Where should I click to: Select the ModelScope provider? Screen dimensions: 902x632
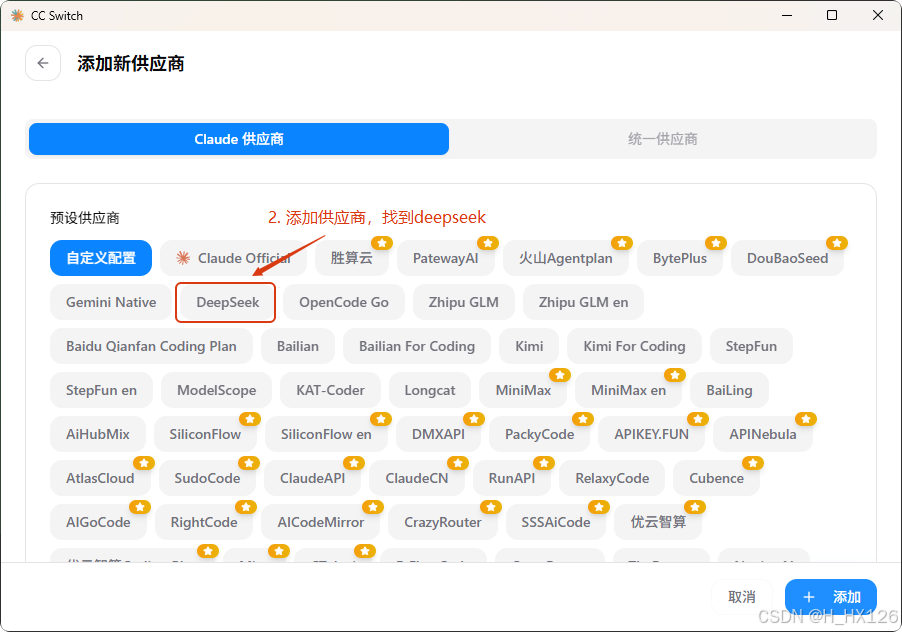(216, 390)
